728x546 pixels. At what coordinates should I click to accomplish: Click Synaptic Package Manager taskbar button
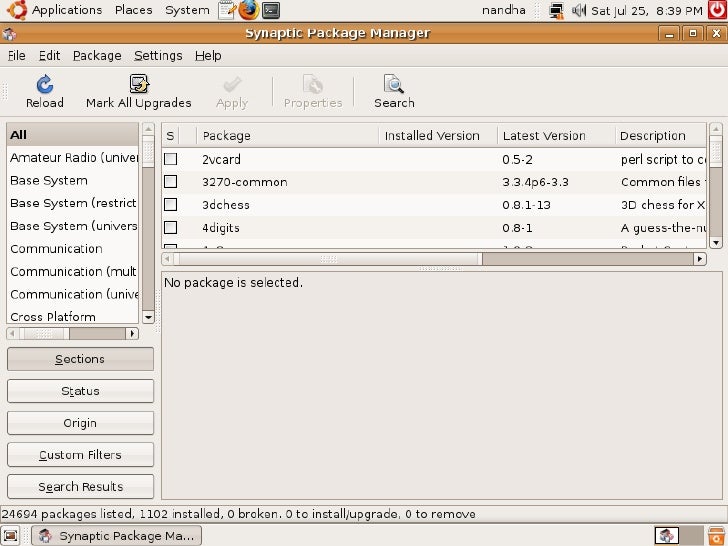[x=117, y=535]
